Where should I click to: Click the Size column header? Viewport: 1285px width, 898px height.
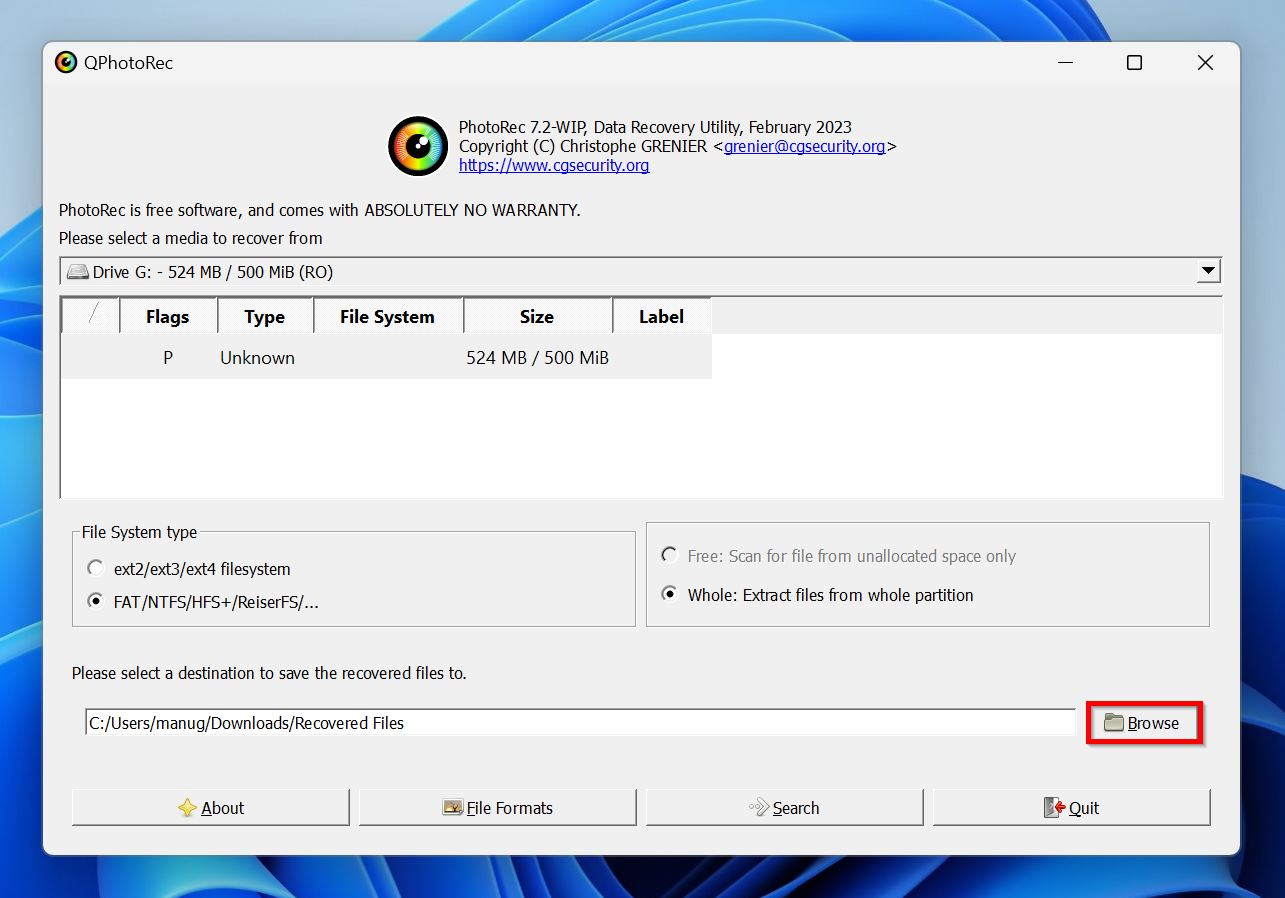(x=537, y=315)
